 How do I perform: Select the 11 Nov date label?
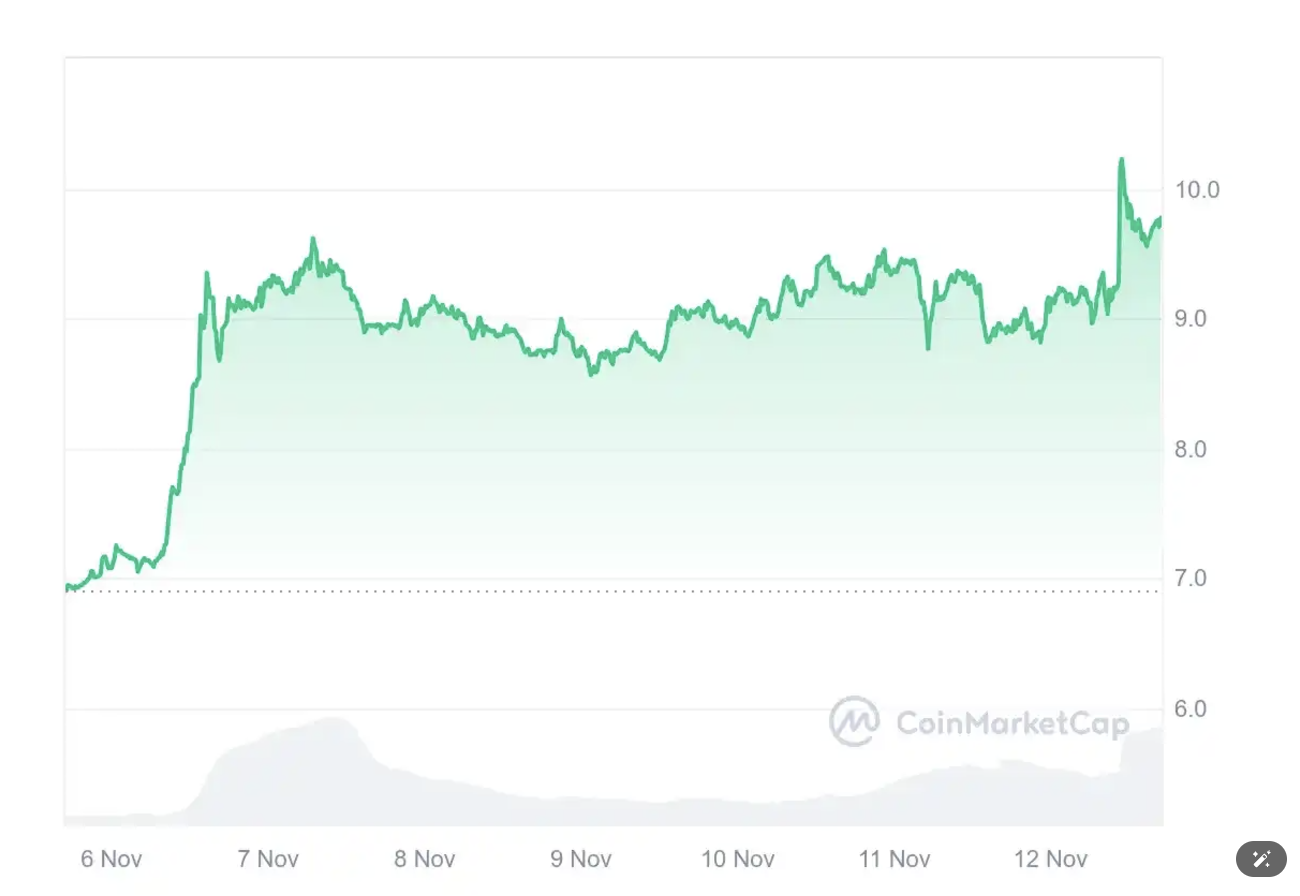tap(894, 859)
